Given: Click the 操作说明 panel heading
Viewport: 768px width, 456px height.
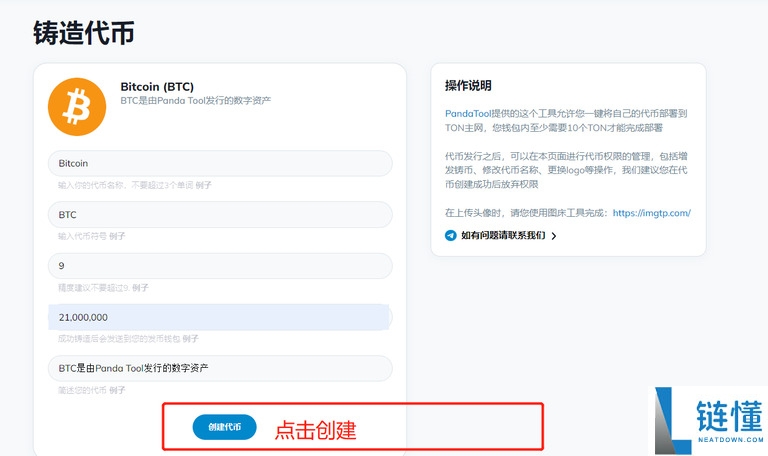Looking at the screenshot, I should (468, 86).
